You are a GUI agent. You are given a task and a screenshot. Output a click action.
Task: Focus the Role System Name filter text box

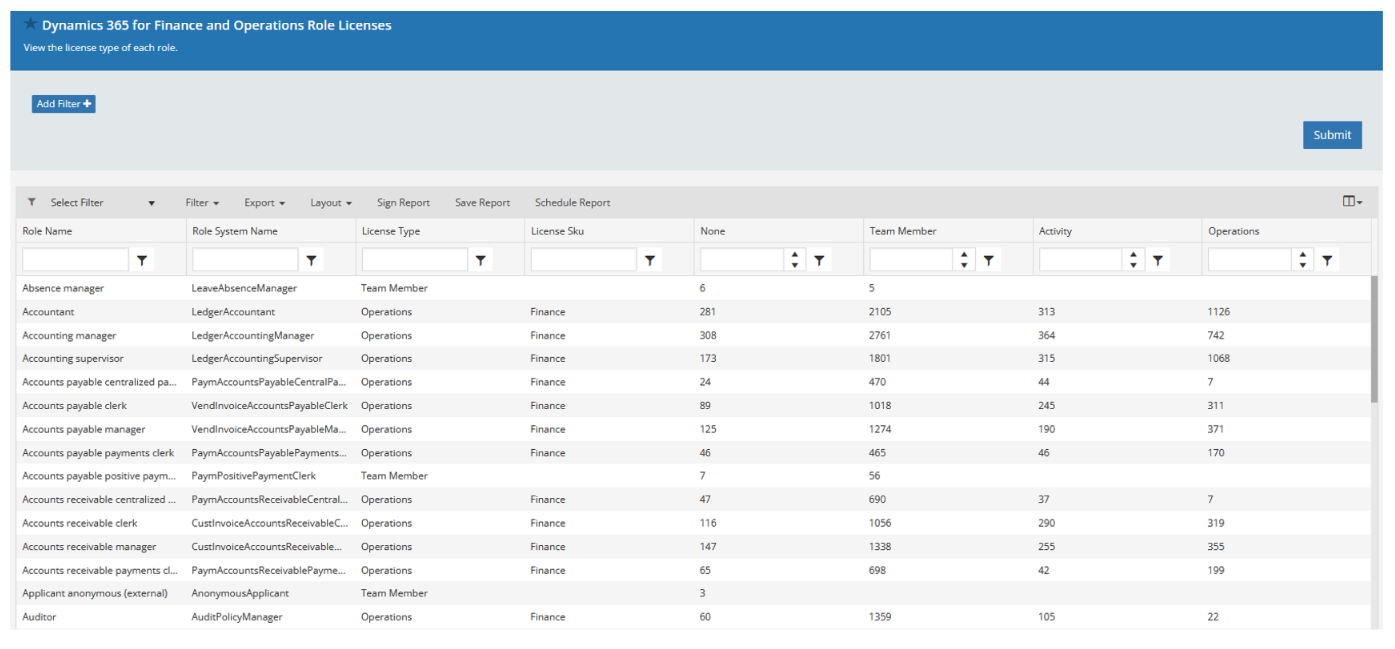[246, 260]
